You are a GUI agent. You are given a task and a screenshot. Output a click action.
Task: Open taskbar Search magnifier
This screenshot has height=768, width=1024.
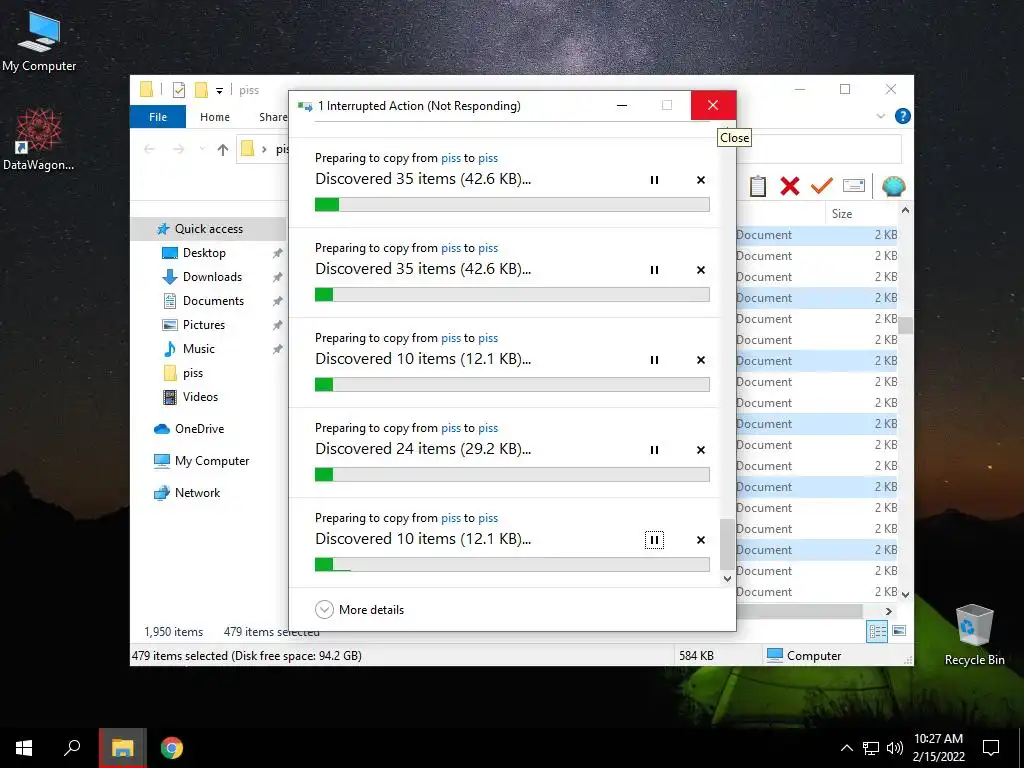[72, 748]
